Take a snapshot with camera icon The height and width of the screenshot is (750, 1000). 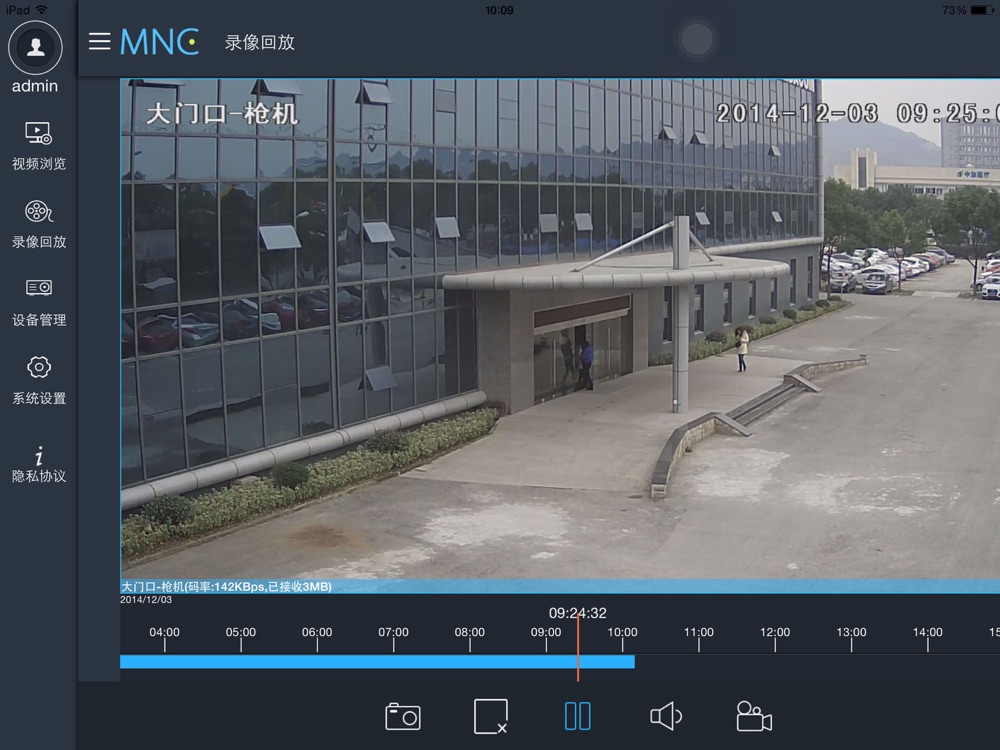coord(403,716)
